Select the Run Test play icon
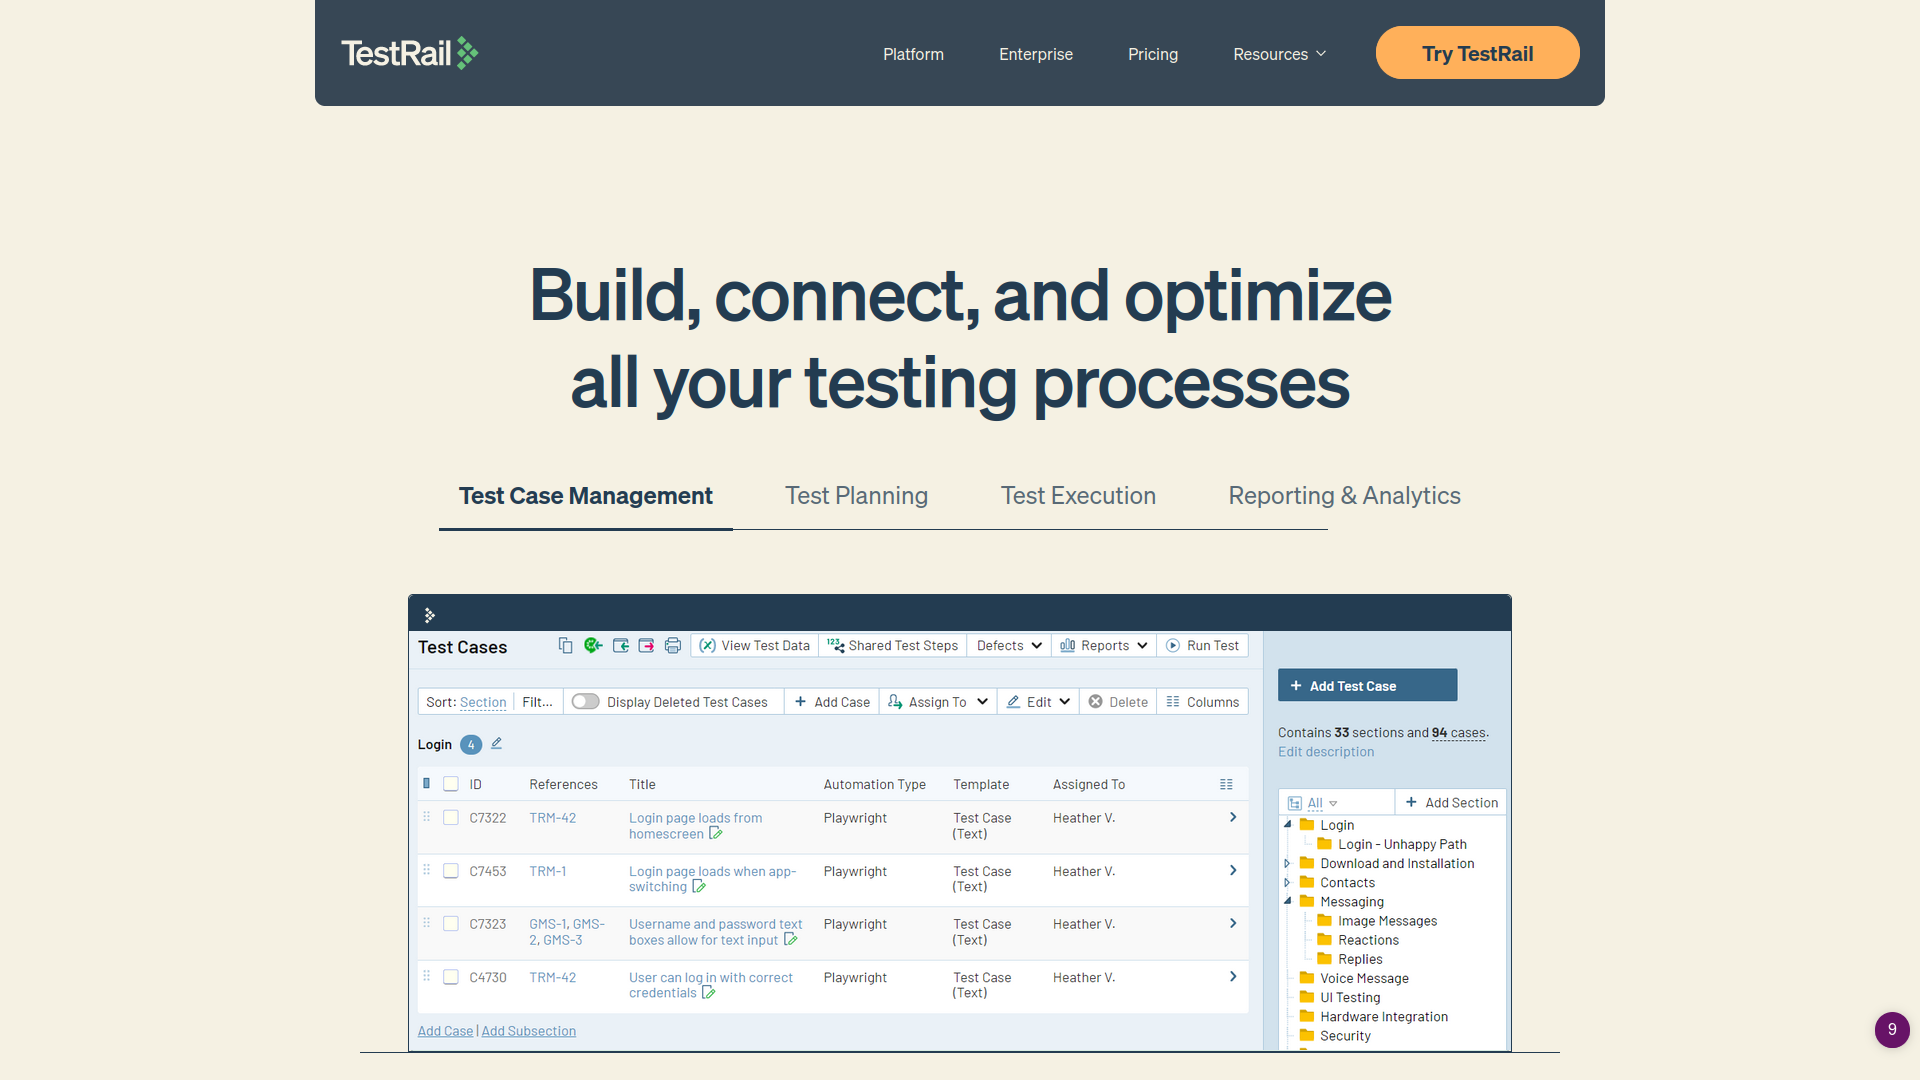The image size is (1920, 1080). click(1171, 645)
